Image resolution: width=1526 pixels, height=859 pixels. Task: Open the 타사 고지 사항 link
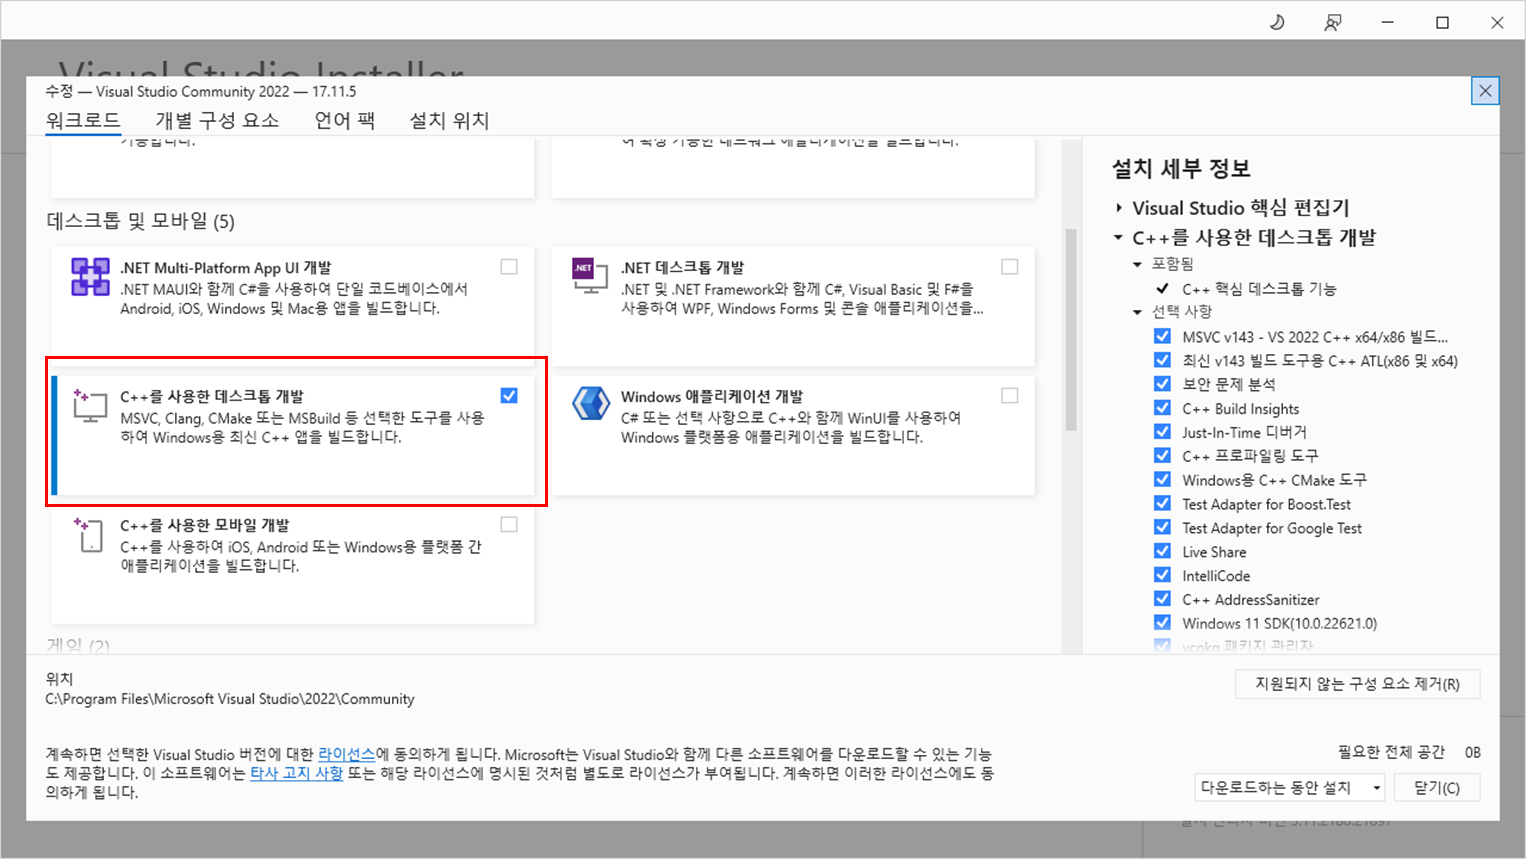click(x=296, y=773)
